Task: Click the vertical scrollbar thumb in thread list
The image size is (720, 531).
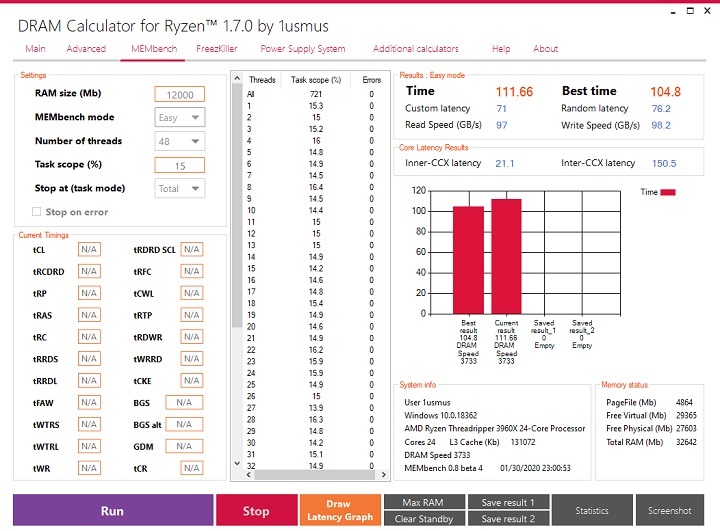Action: [x=237, y=206]
